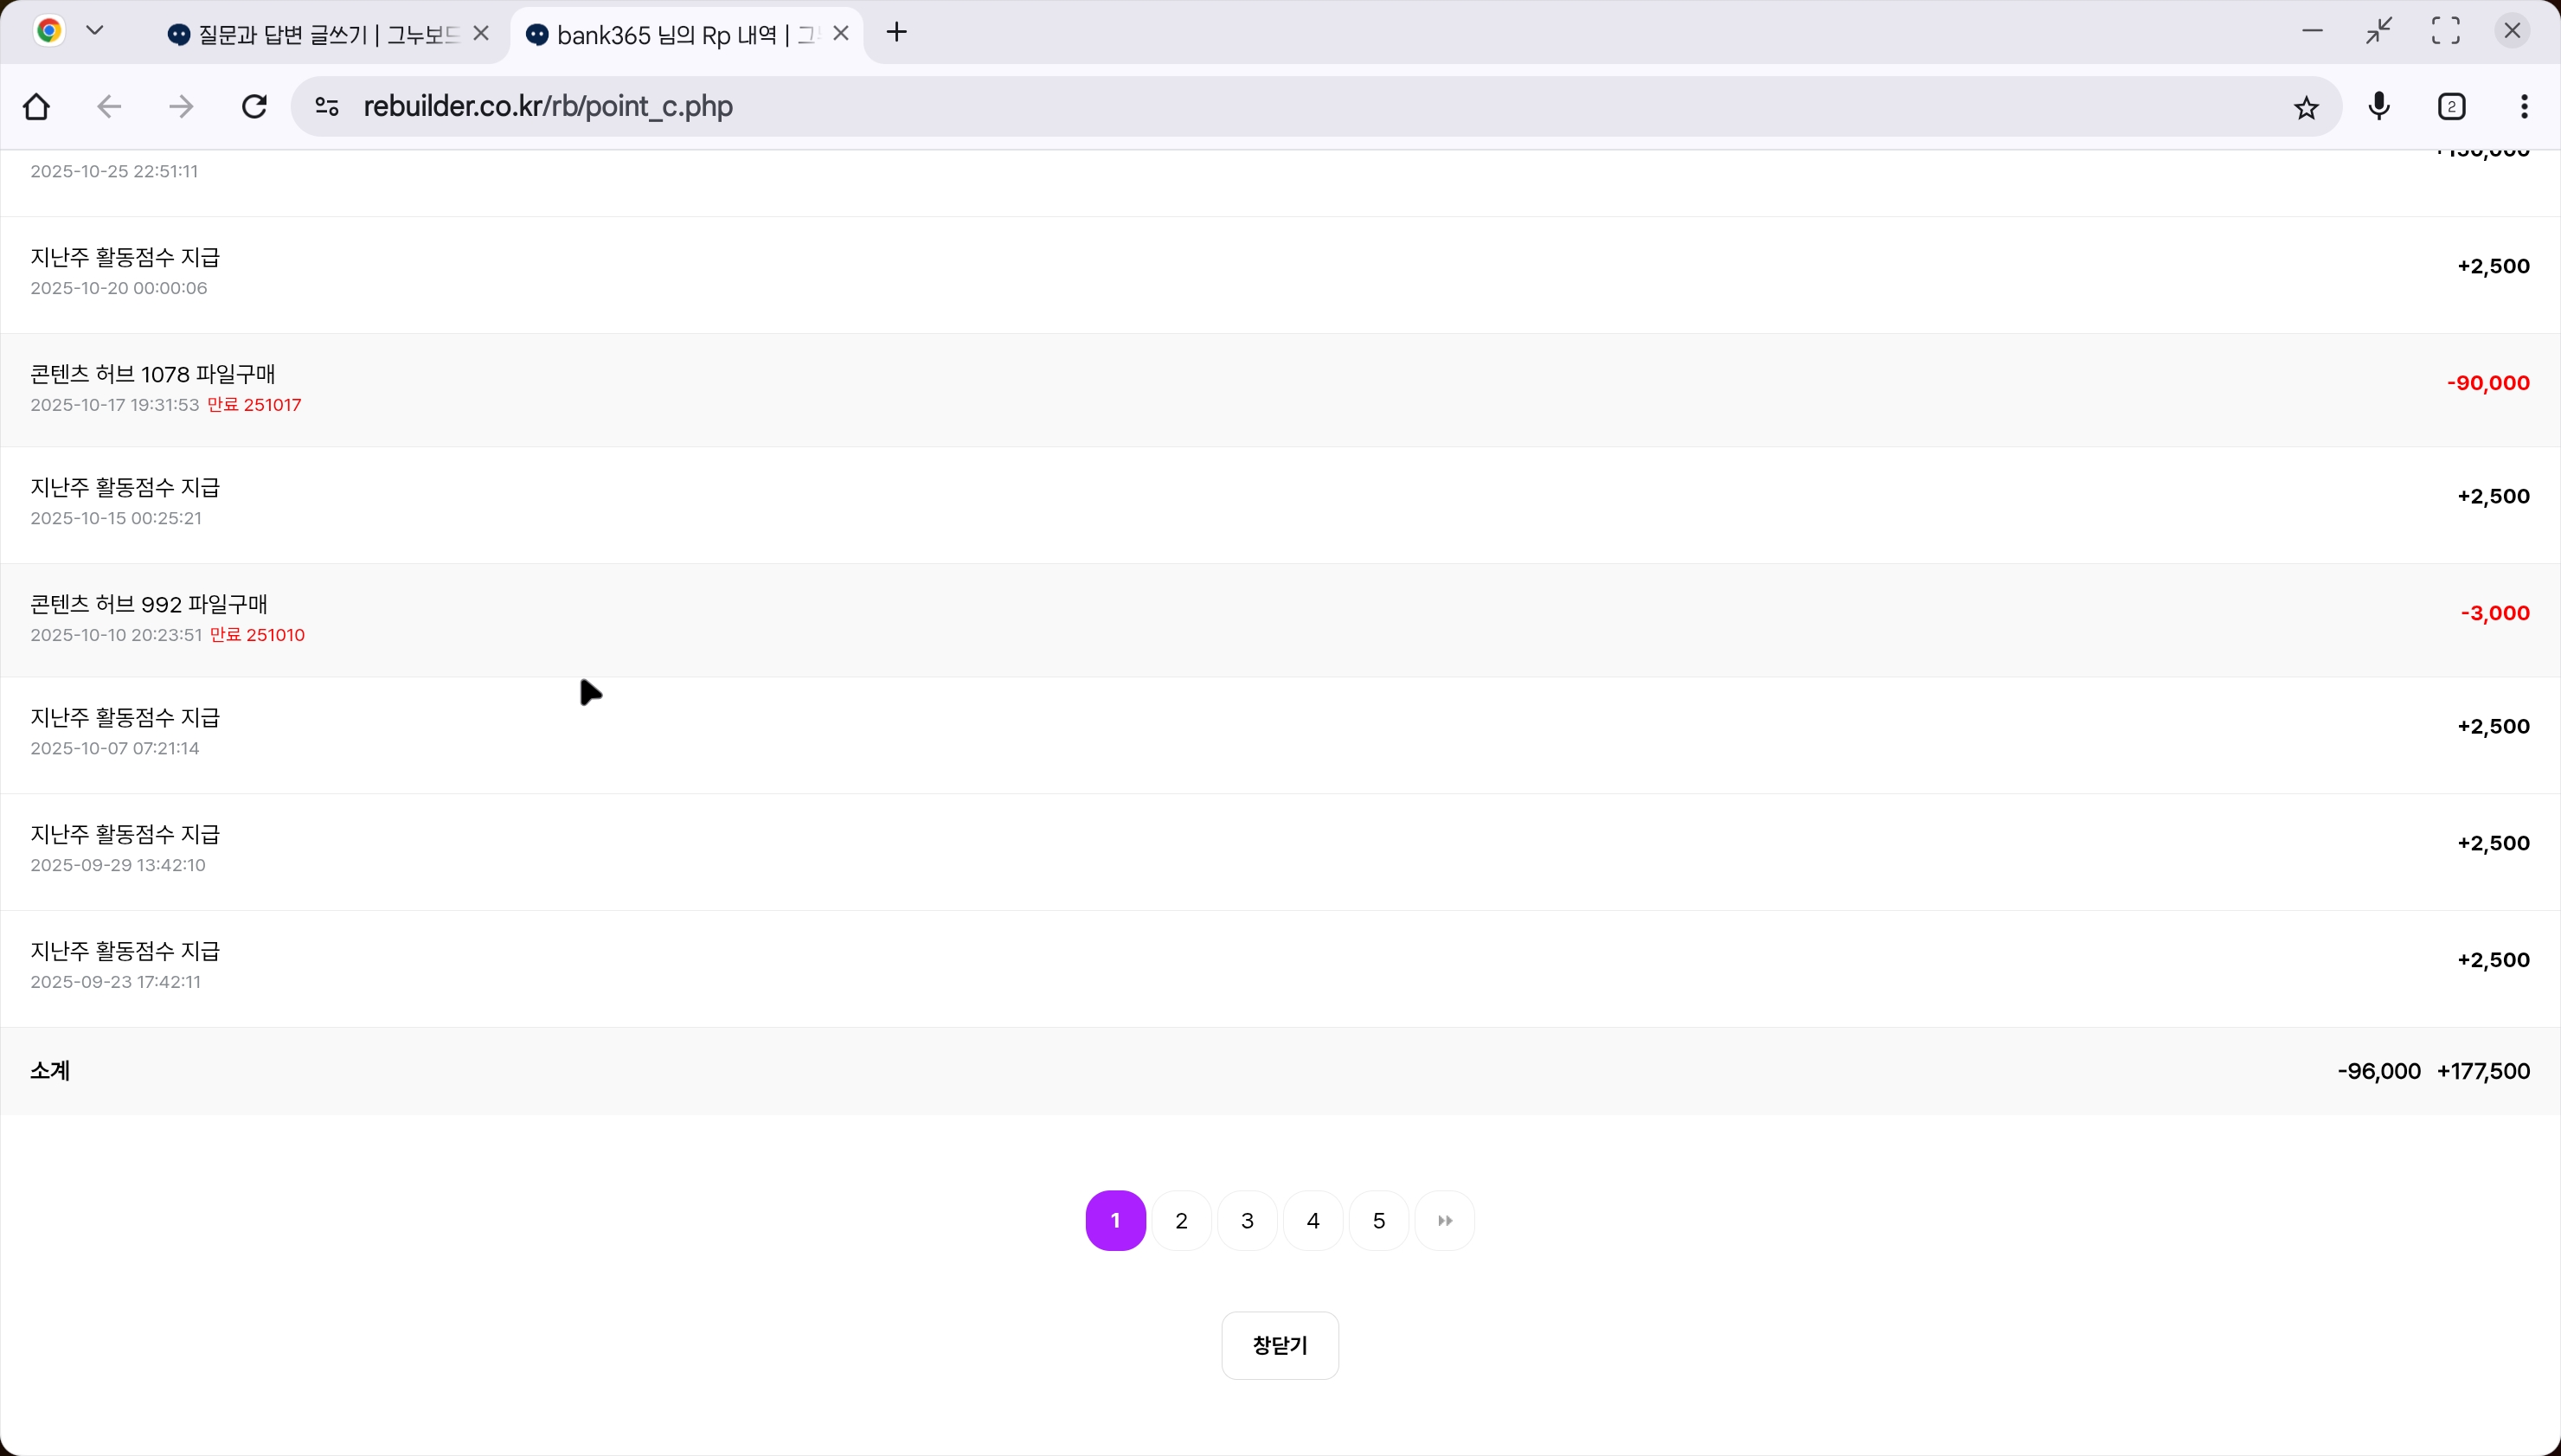Open the three-dot browser menu

click(x=2524, y=107)
